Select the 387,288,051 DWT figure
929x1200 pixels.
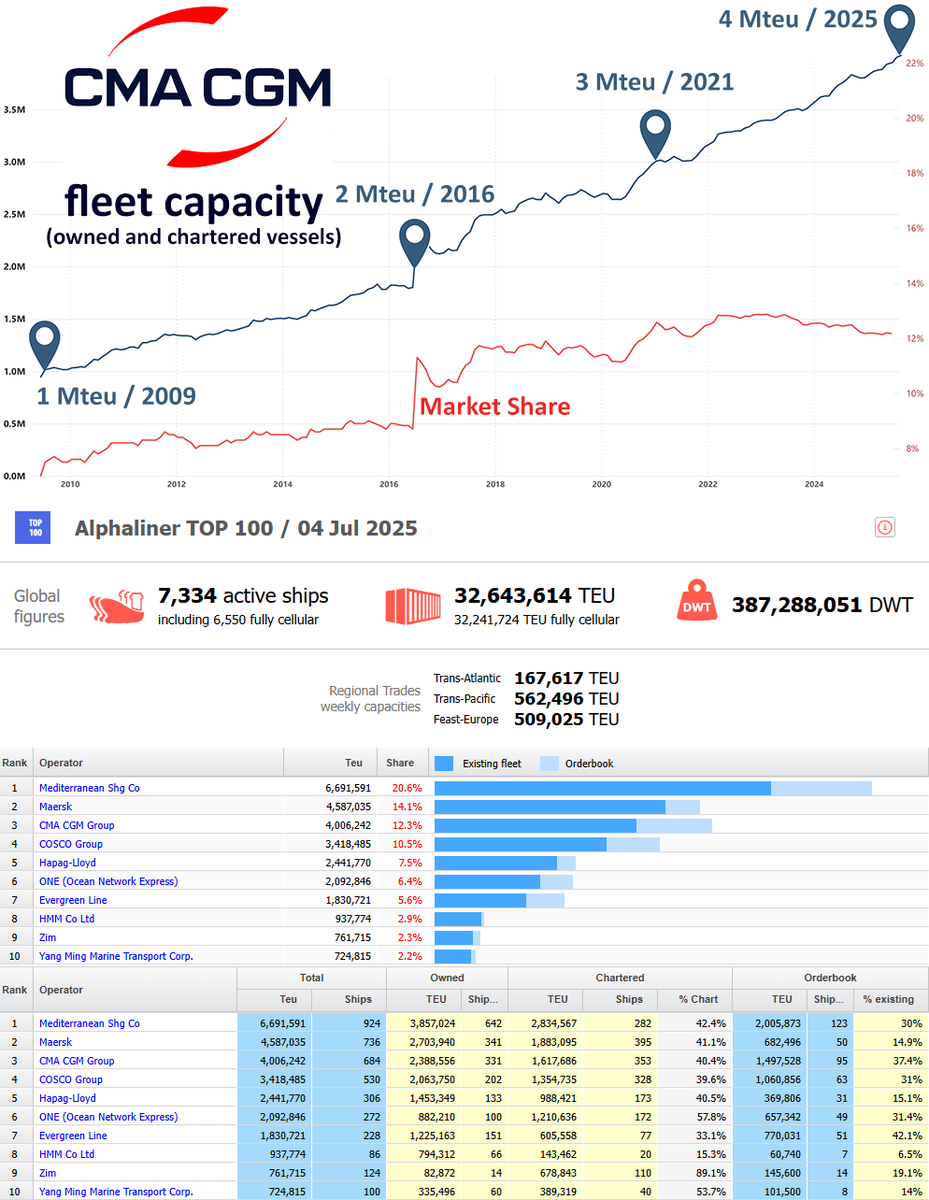(822, 605)
